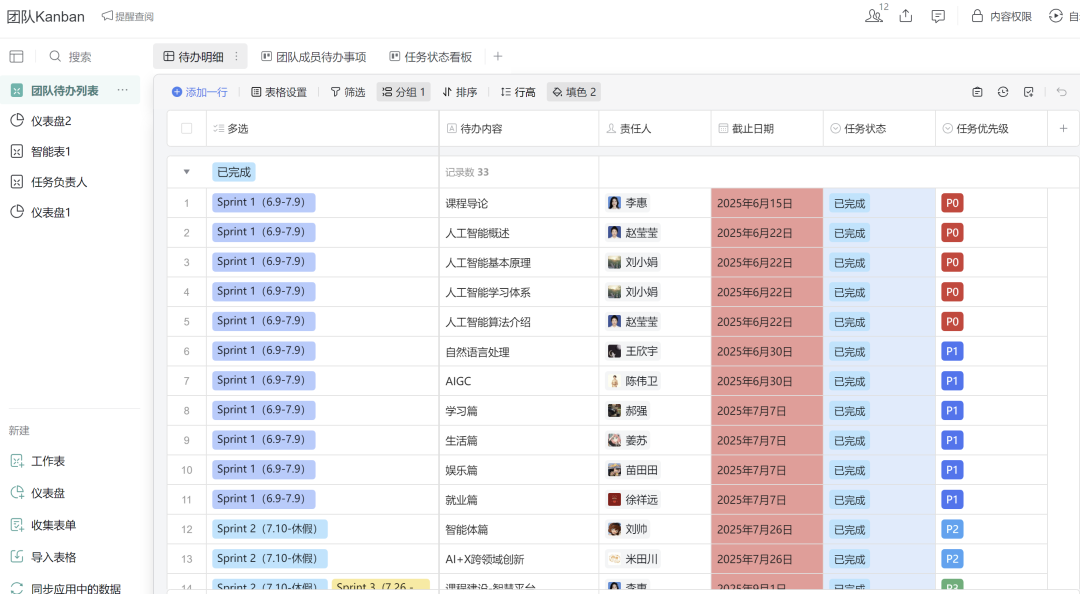This screenshot has width=1080, height=594.
Task: Switch to the 团队成员待办事项 tab
Action: (313, 57)
